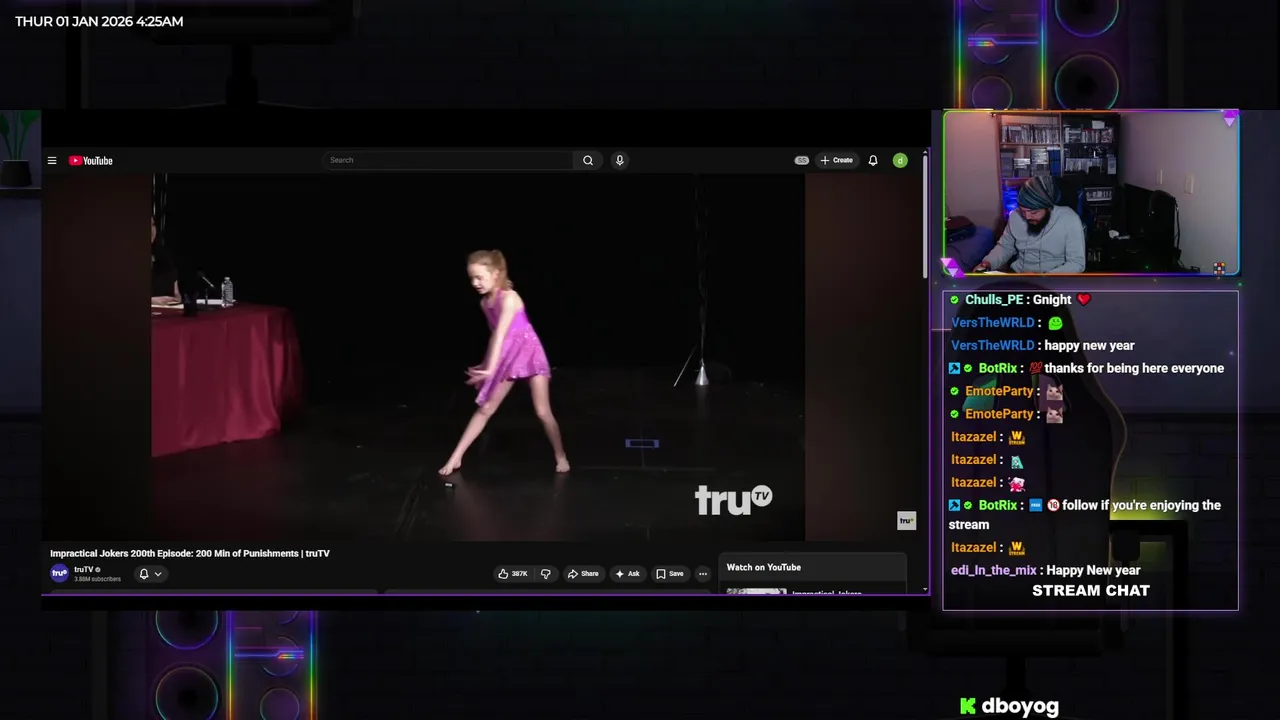Click the Ask button below video
Viewport: 1280px width, 720px height.
pyautogui.click(x=627, y=574)
